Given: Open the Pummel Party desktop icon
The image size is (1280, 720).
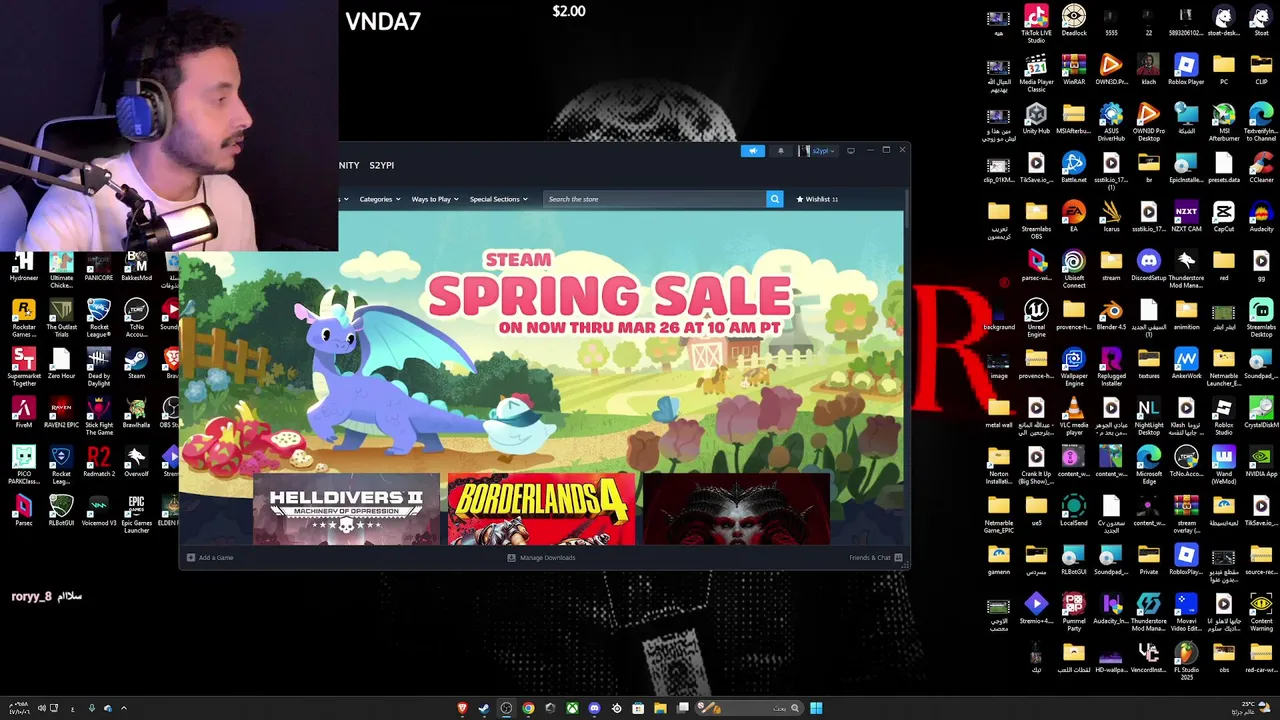Looking at the screenshot, I should [1074, 611].
